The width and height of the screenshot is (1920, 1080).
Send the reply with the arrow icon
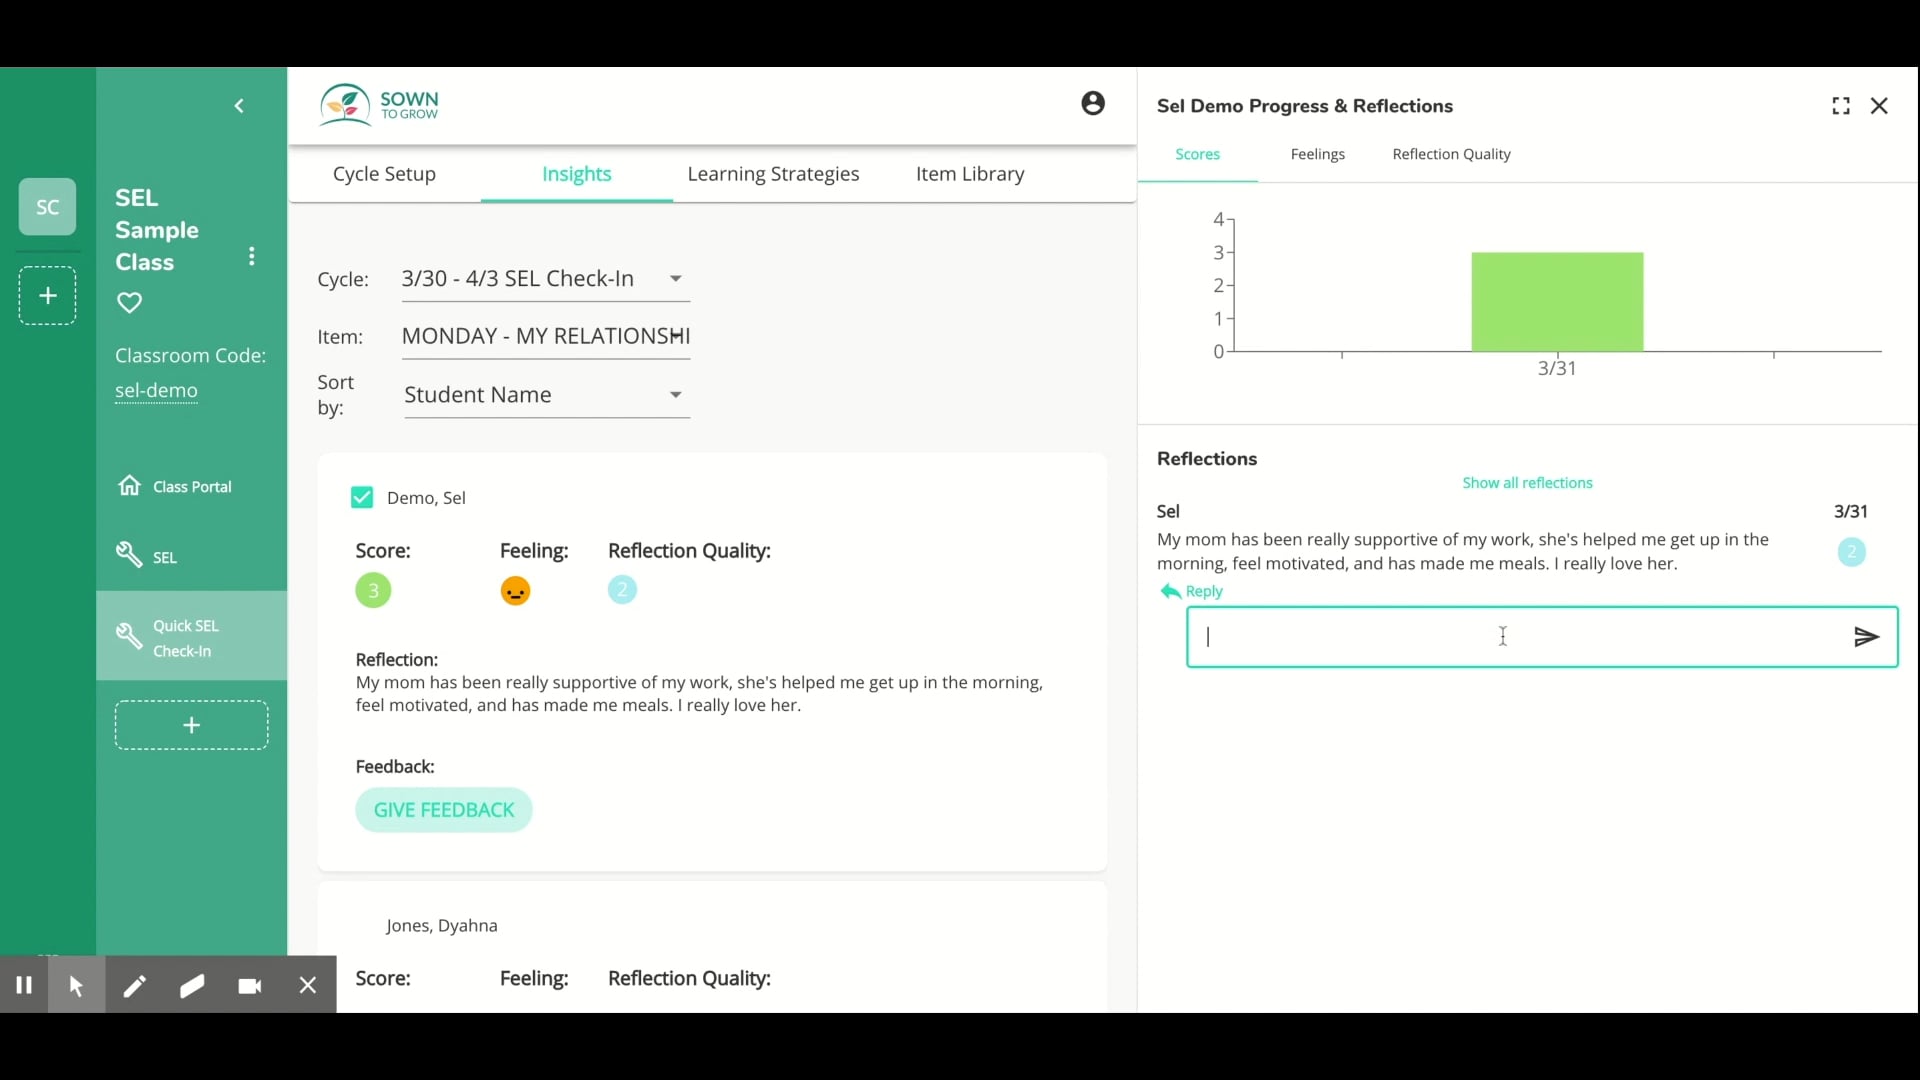1866,637
